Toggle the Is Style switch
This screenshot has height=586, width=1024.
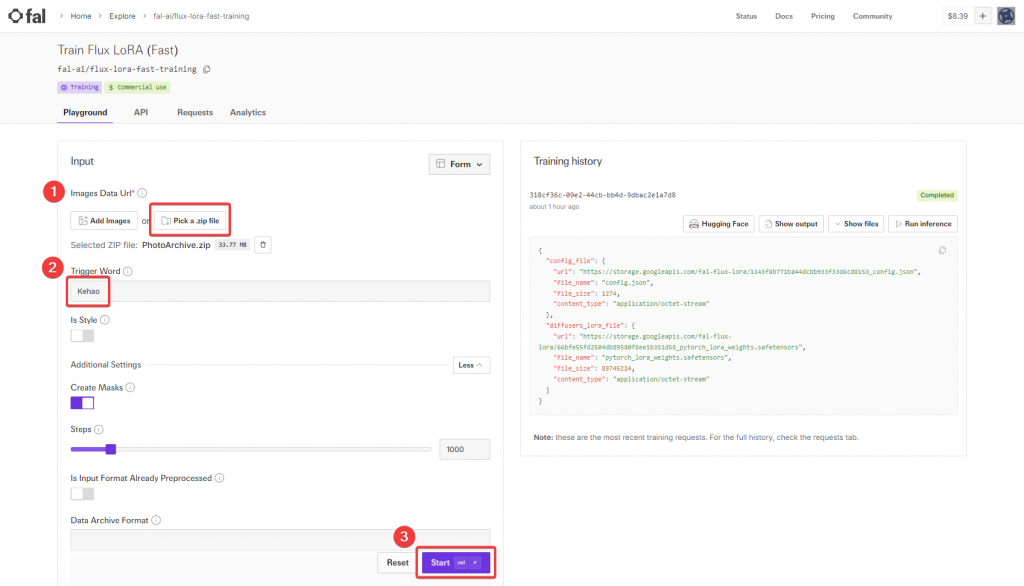[x=82, y=336]
